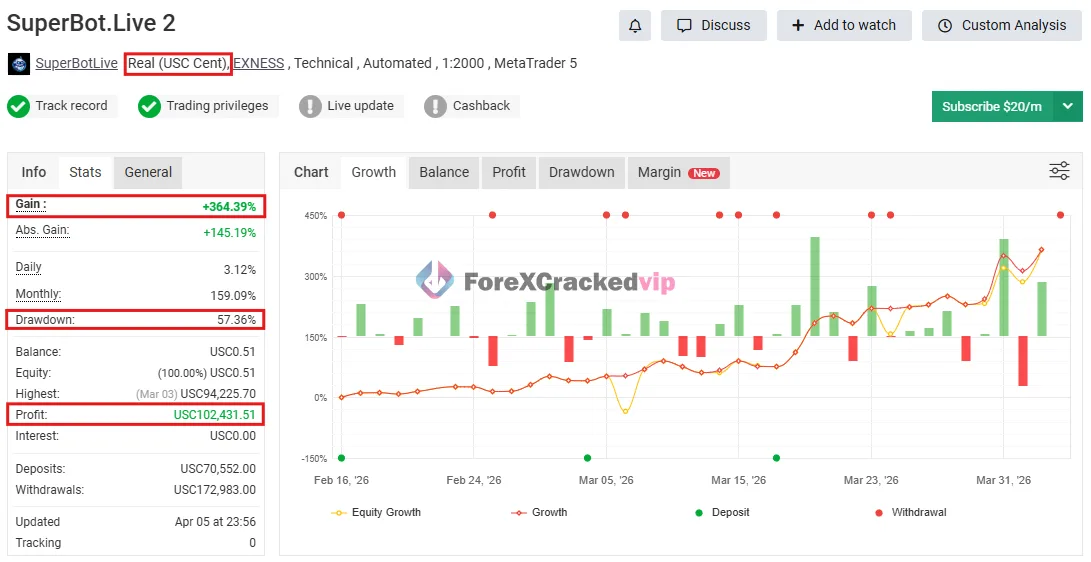Screen dimensions: 1091x562
Task: Expand the Subscribe dropdown arrow
Action: [1067, 106]
